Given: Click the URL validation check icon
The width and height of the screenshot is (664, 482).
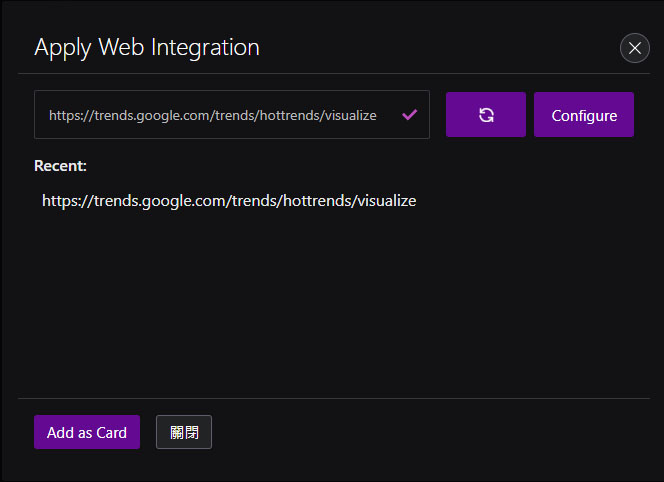Looking at the screenshot, I should coord(409,114).
